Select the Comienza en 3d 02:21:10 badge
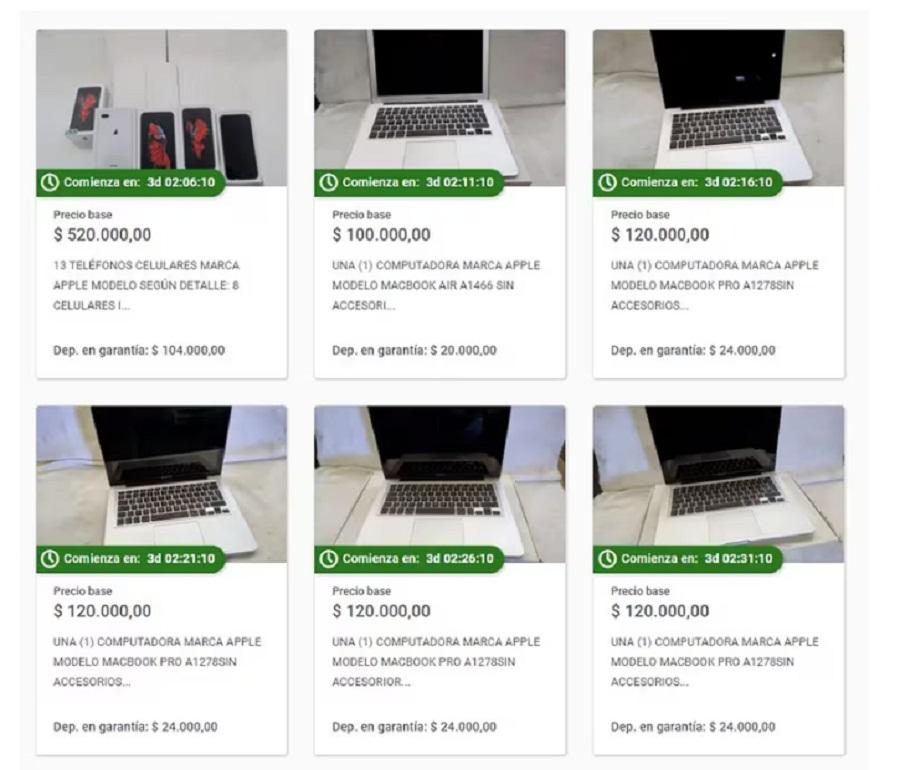This screenshot has width=900, height=770. (x=130, y=559)
